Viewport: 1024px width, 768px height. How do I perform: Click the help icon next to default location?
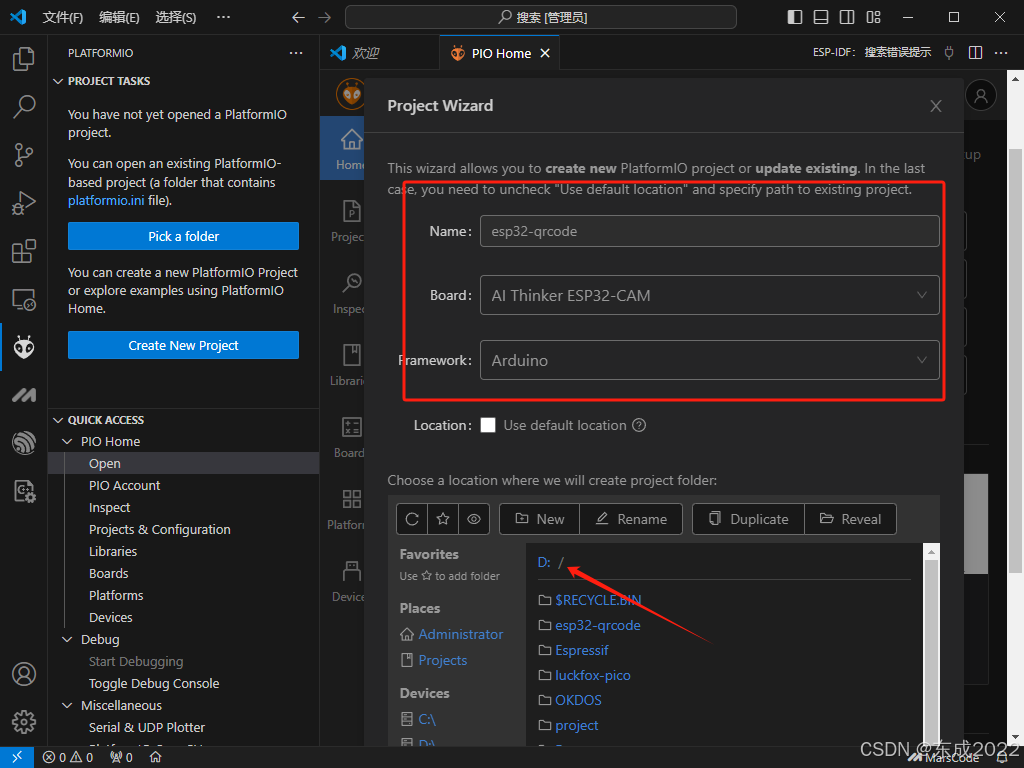[x=639, y=425]
